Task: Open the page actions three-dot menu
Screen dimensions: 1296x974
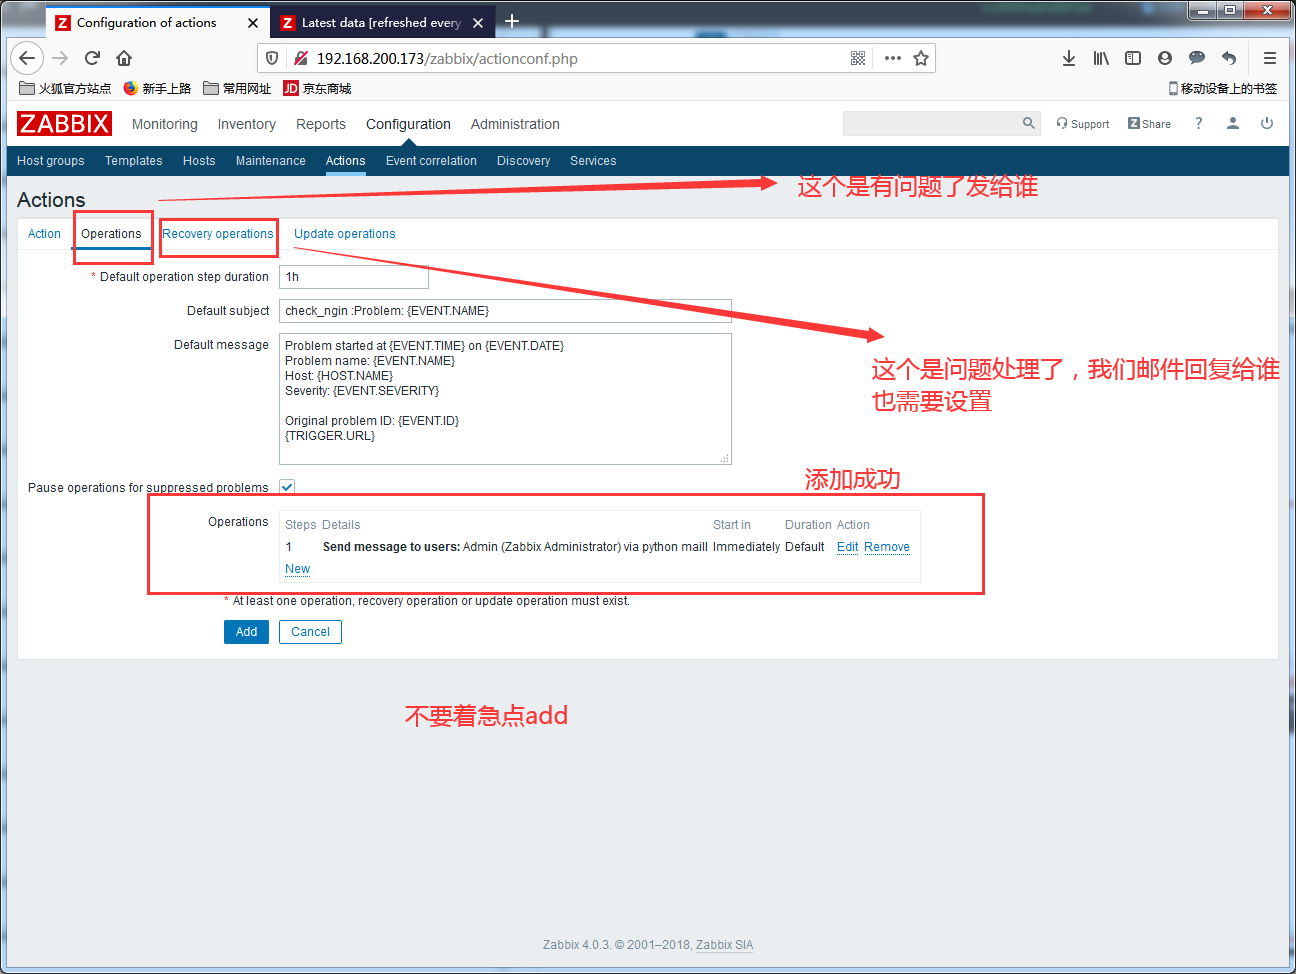Action: coord(893,58)
